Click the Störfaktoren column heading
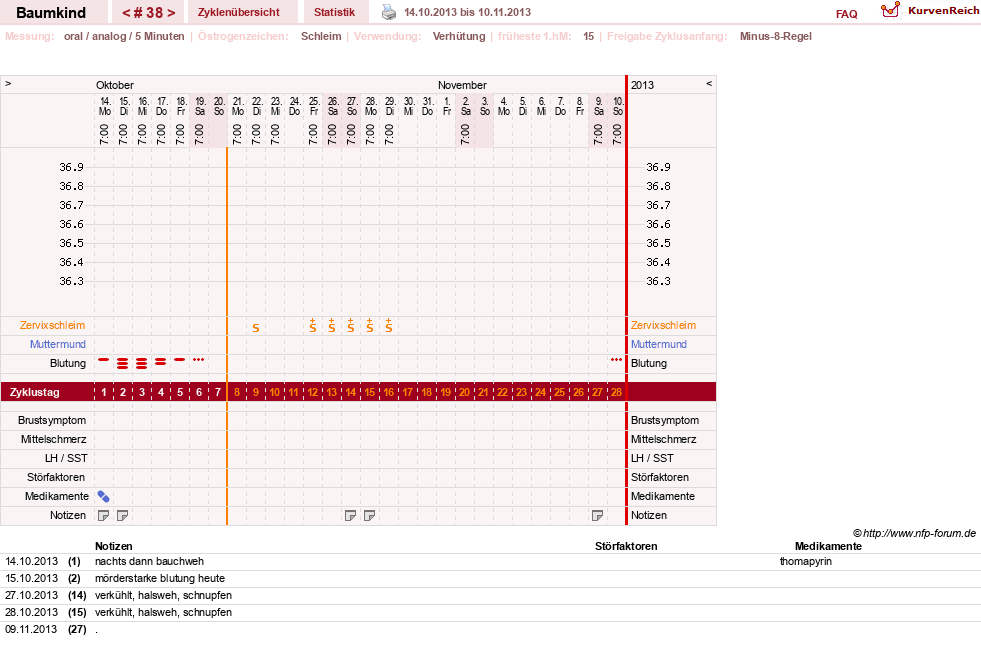Image resolution: width=981 pixels, height=665 pixels. point(626,546)
